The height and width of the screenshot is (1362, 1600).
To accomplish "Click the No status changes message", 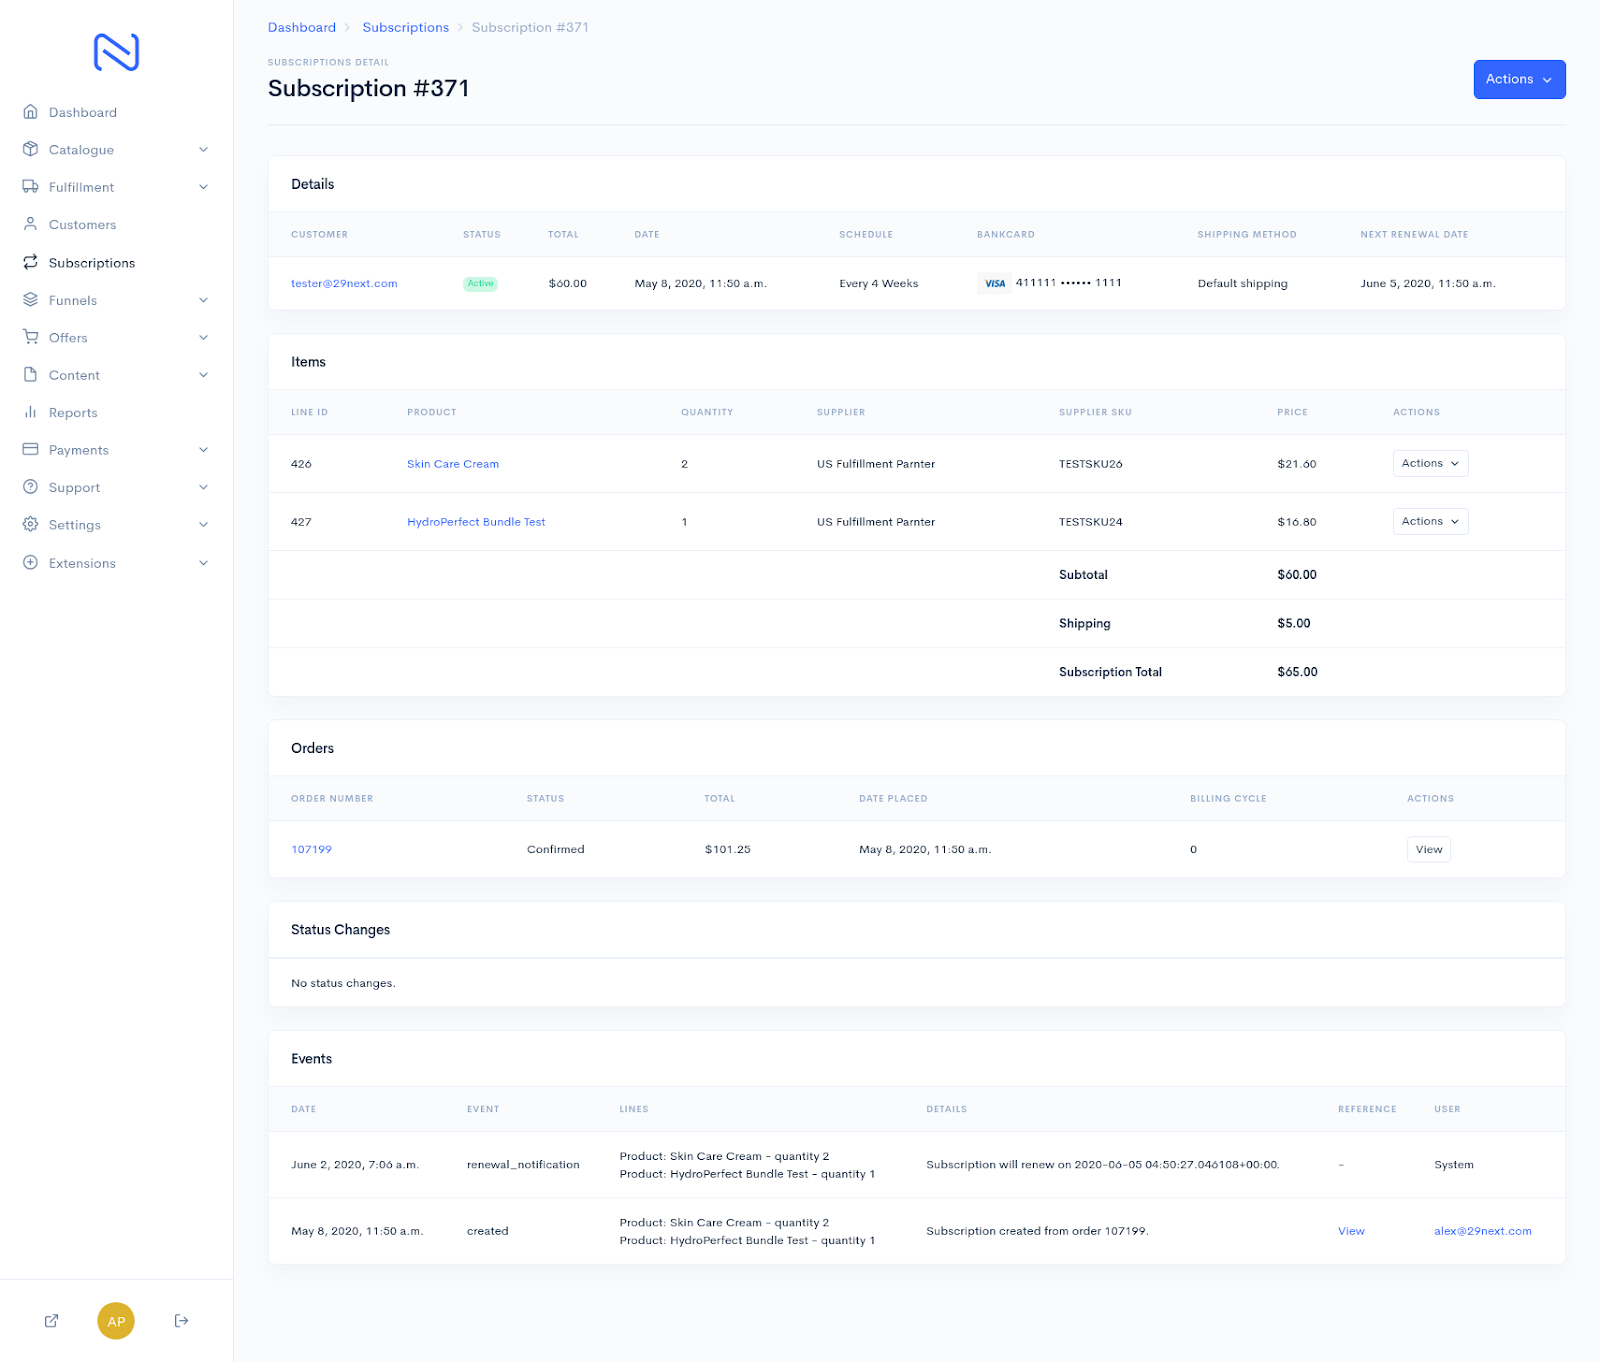I will 343,984.
